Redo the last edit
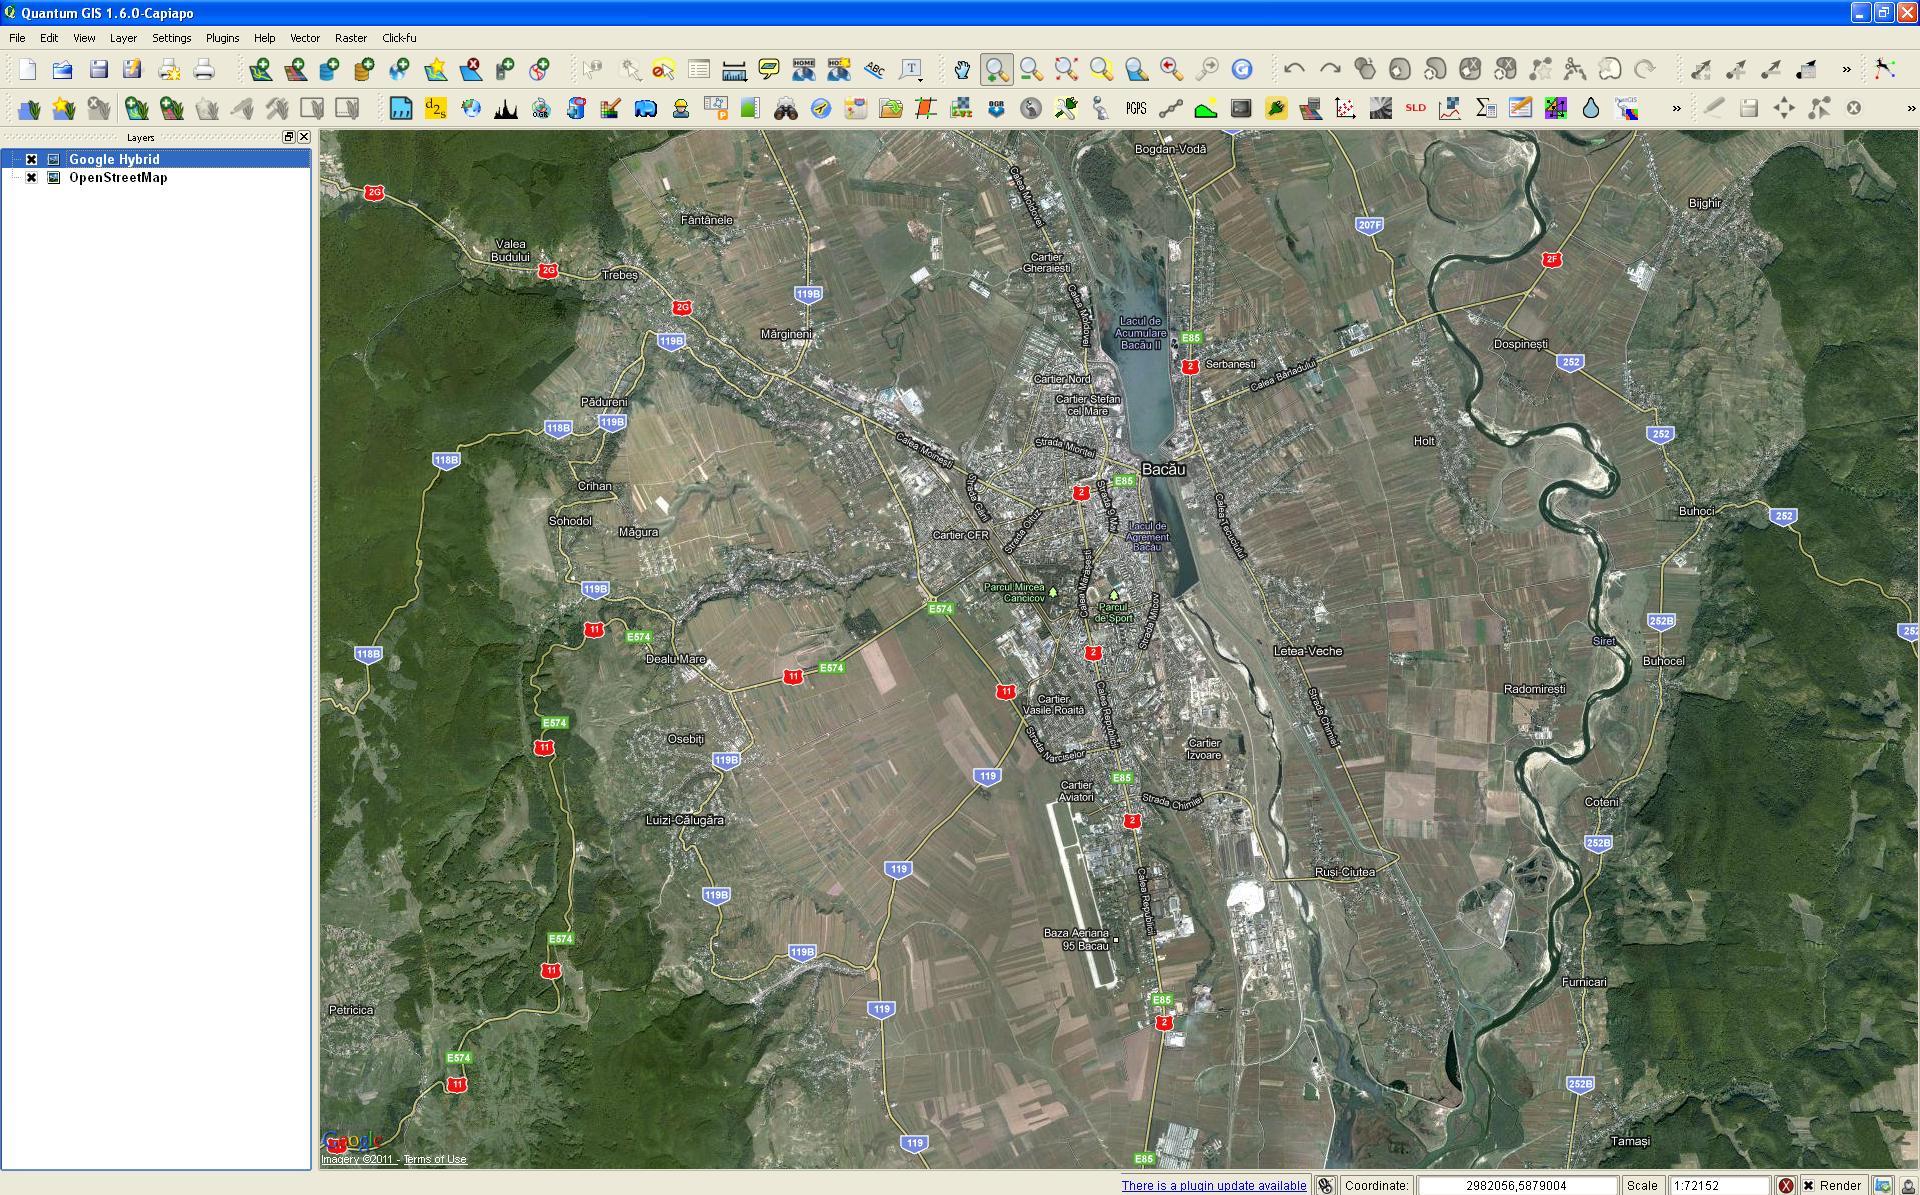Image resolution: width=1920 pixels, height=1195 pixels. click(x=1329, y=69)
